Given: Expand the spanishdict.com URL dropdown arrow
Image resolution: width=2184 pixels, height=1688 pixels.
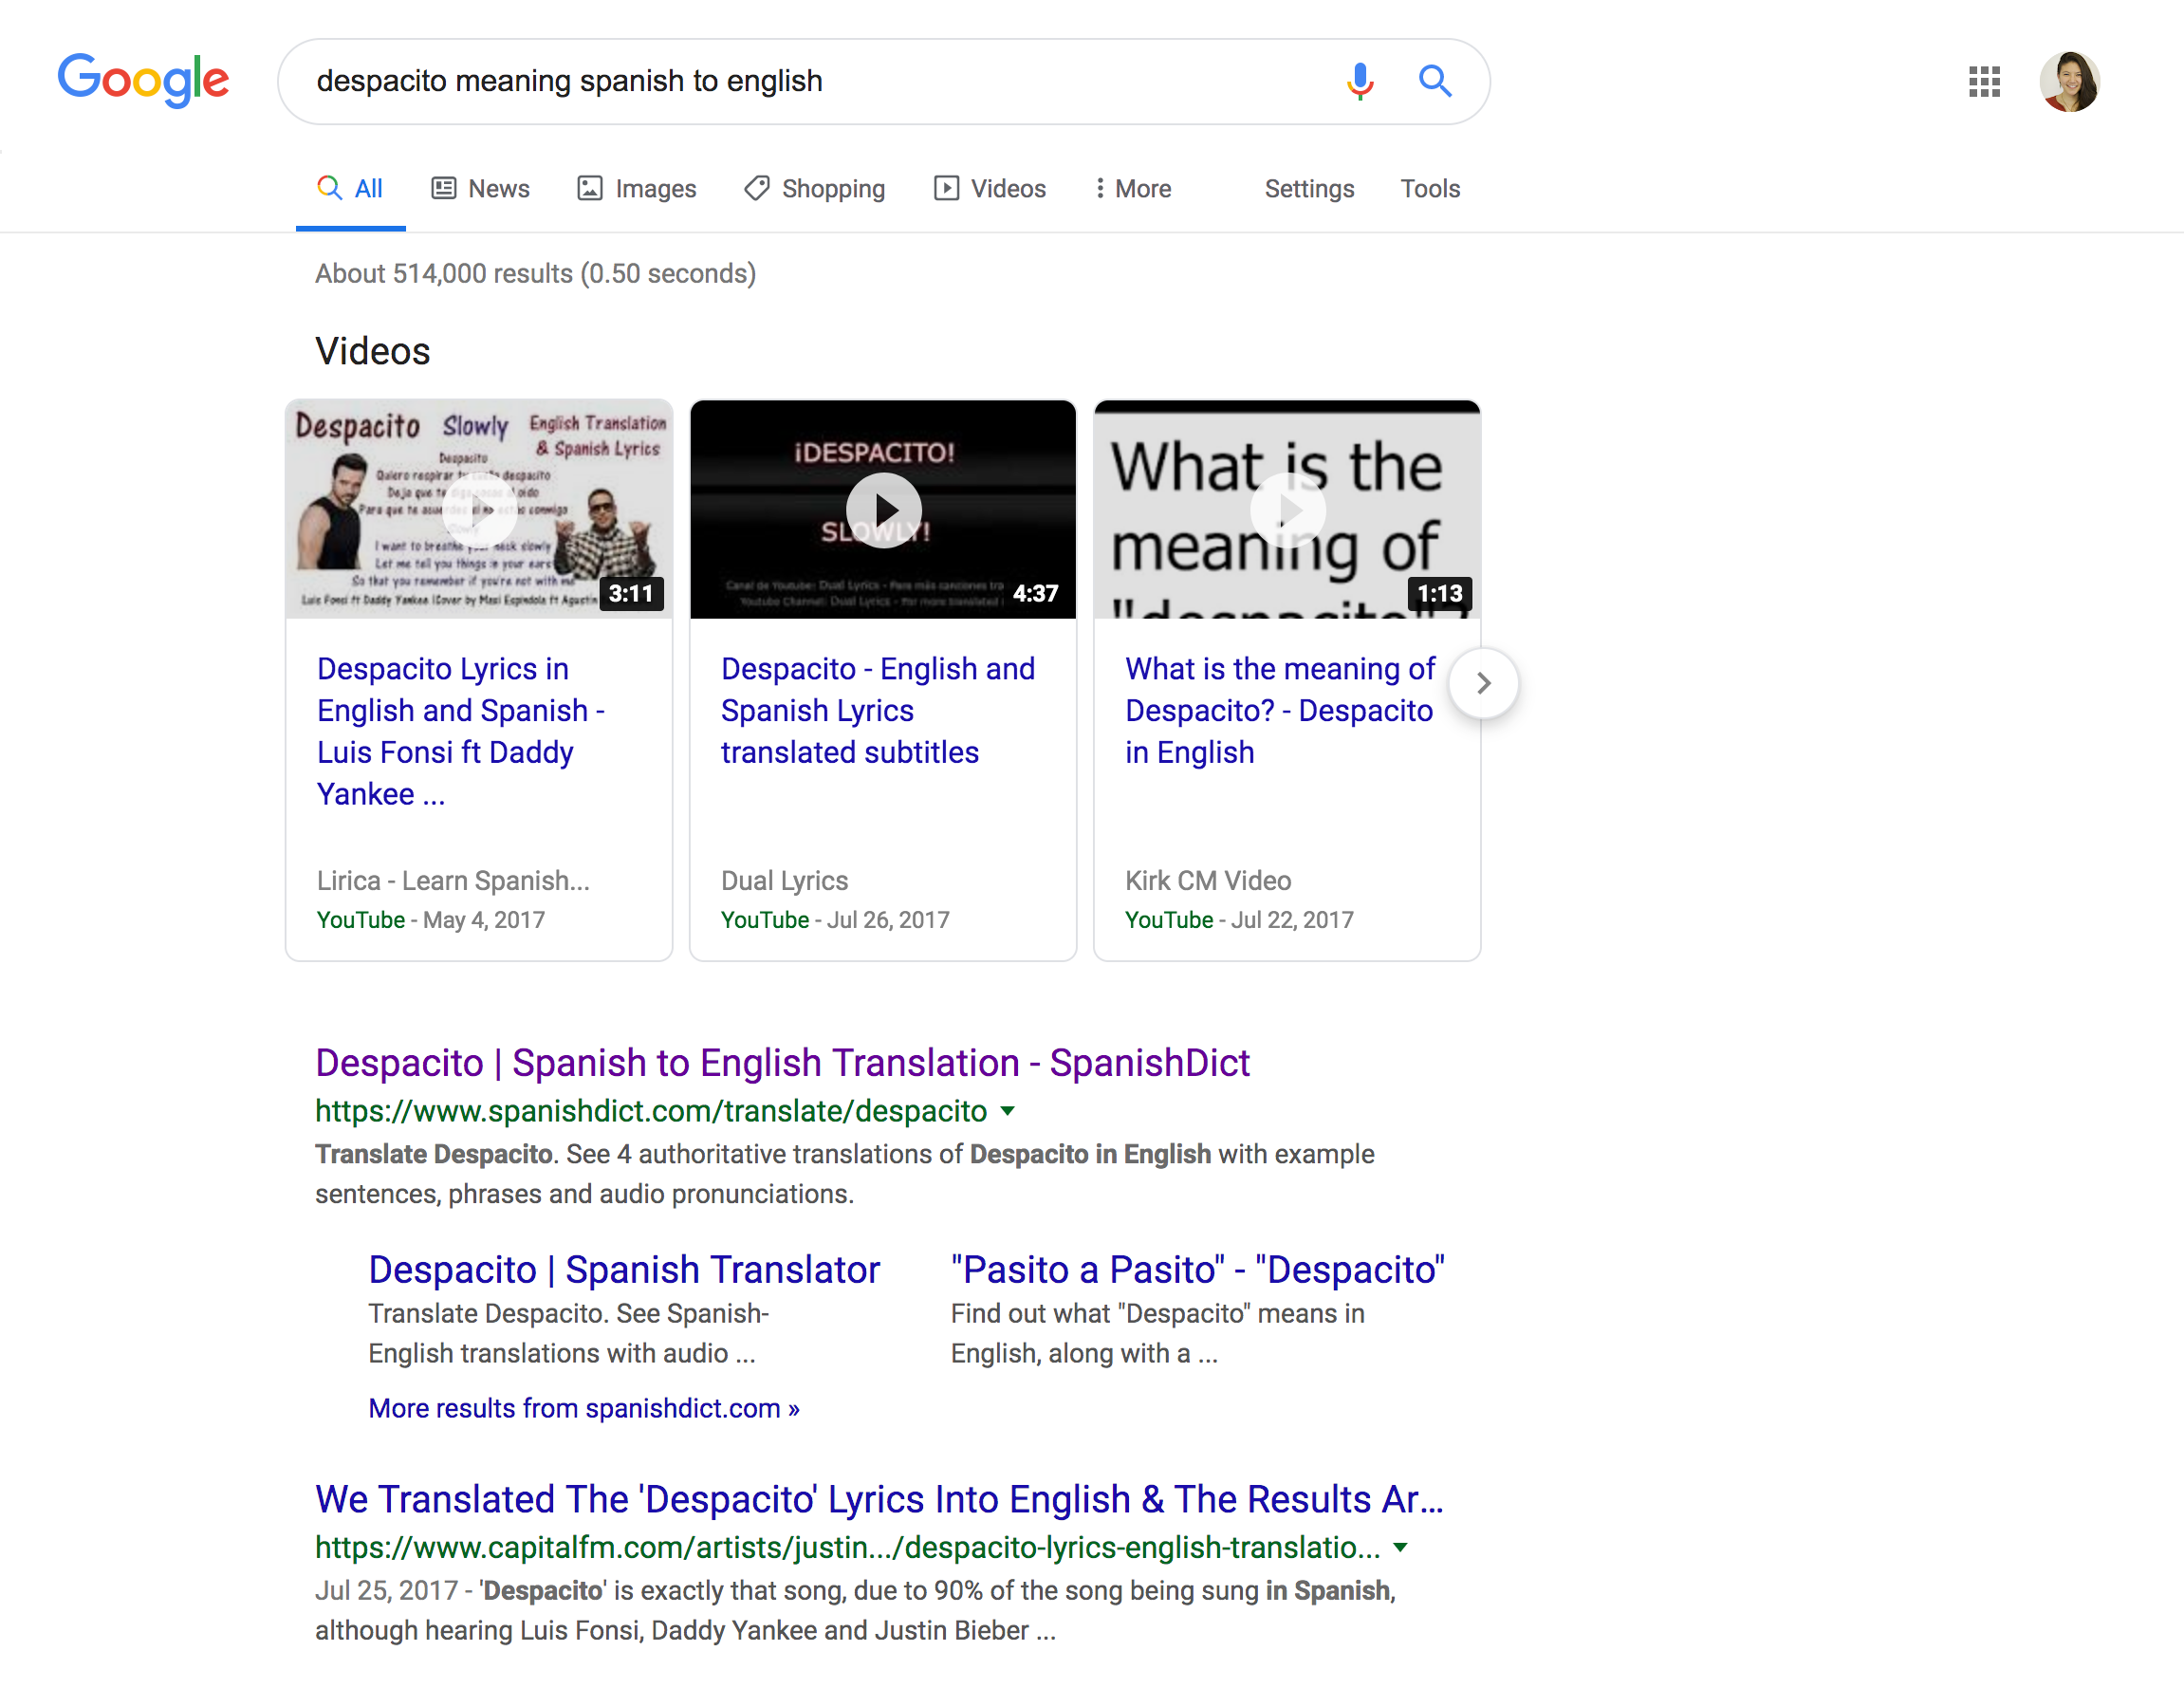Looking at the screenshot, I should 1008,1111.
